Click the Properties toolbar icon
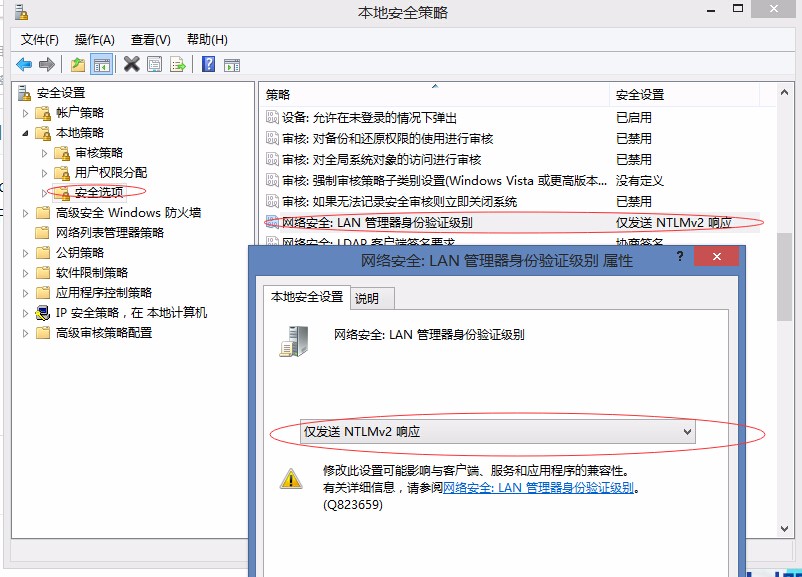802x577 pixels. 154,65
